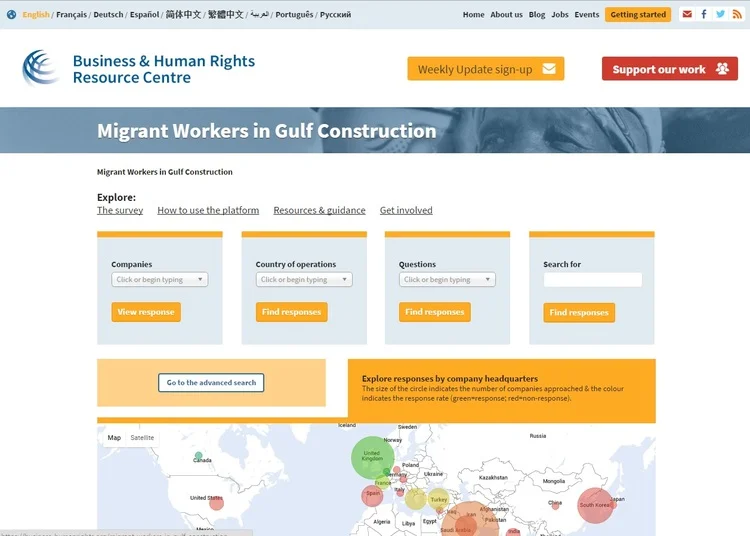Switch language to Arabic
The width and height of the screenshot is (750, 536).
[259, 15]
